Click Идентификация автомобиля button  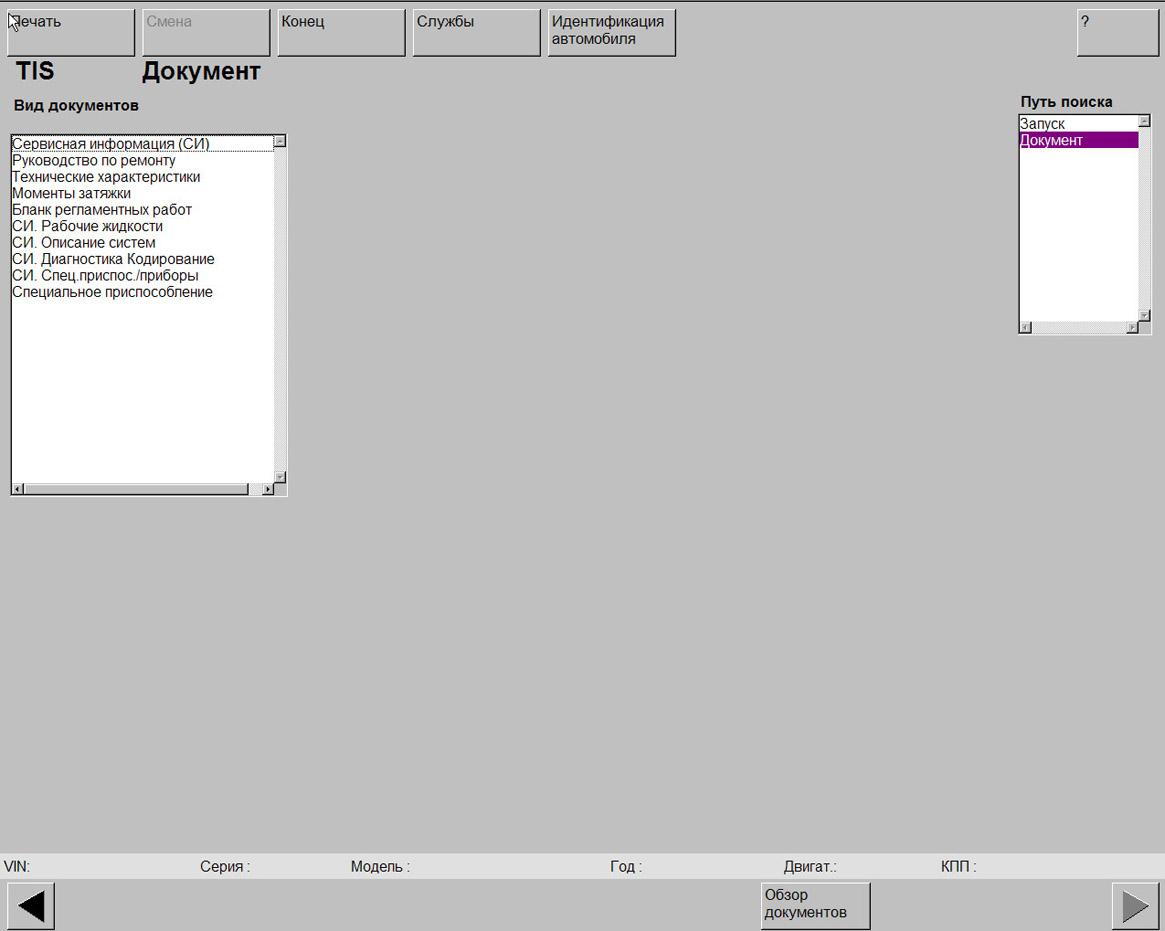point(611,33)
